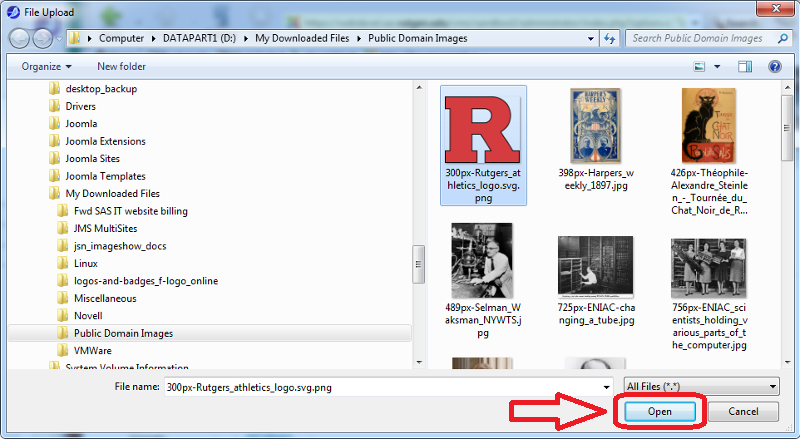The image size is (800, 439).
Task: Click the Refresh button next to address bar
Action: (x=610, y=38)
